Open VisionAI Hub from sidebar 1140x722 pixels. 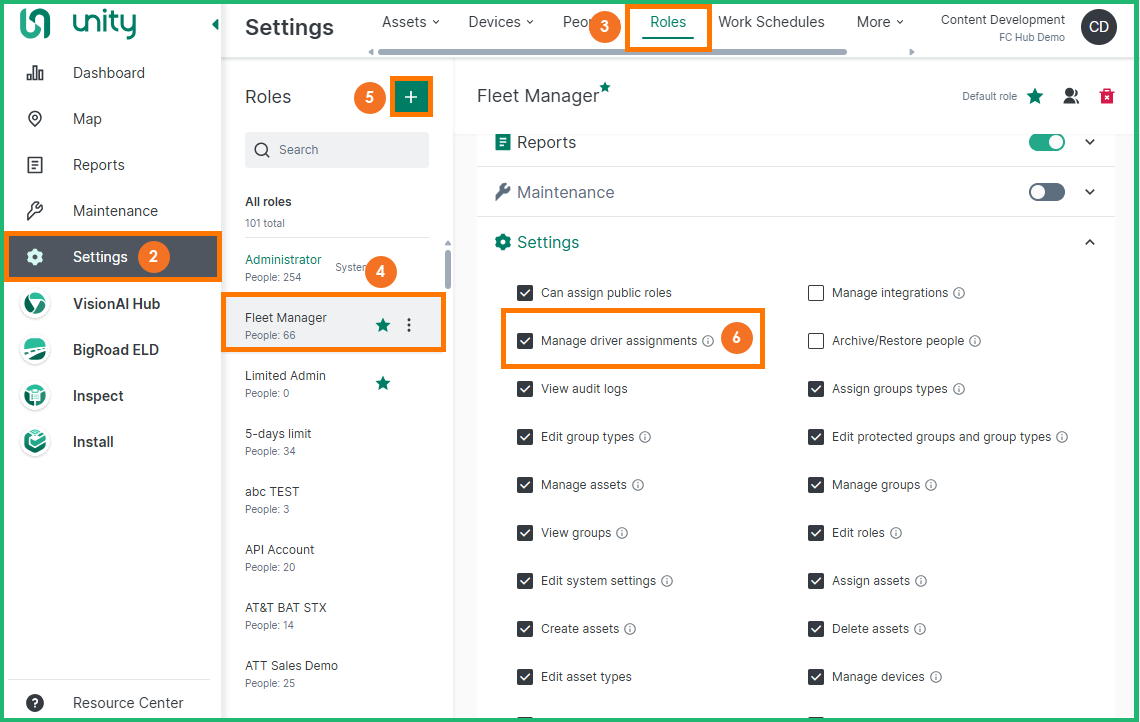click(115, 304)
